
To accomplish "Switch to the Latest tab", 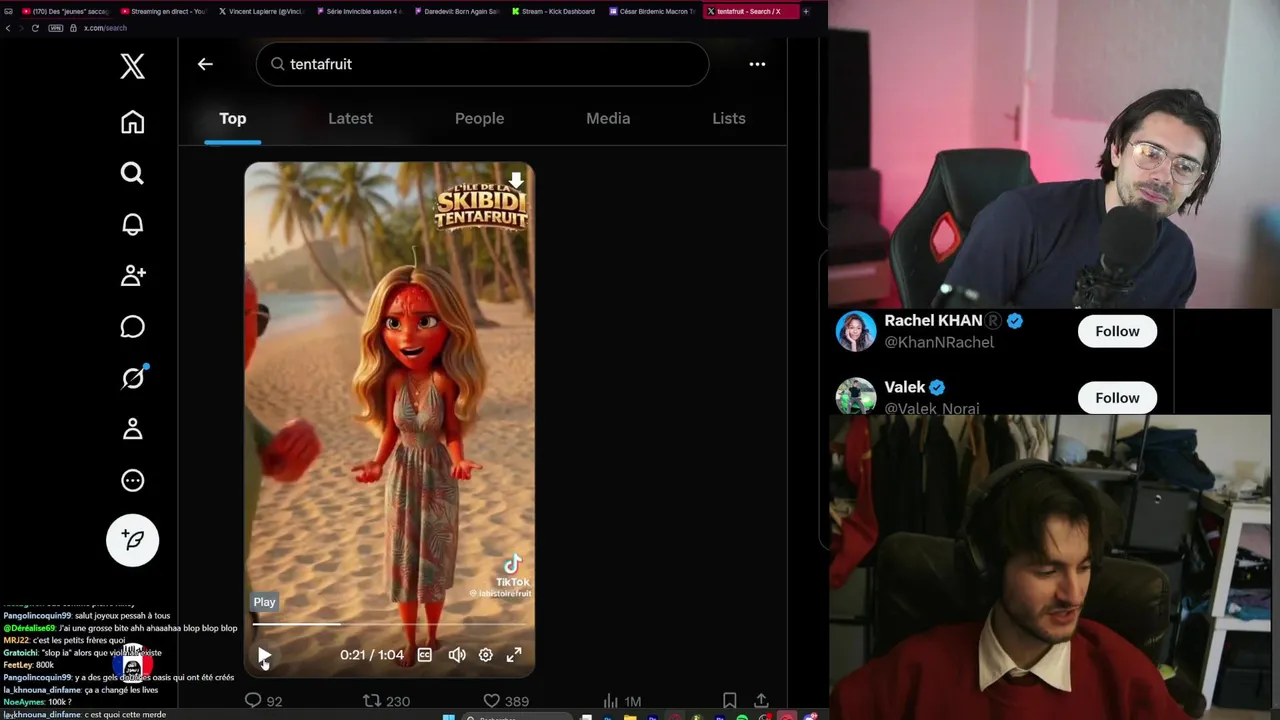I will pos(350,118).
